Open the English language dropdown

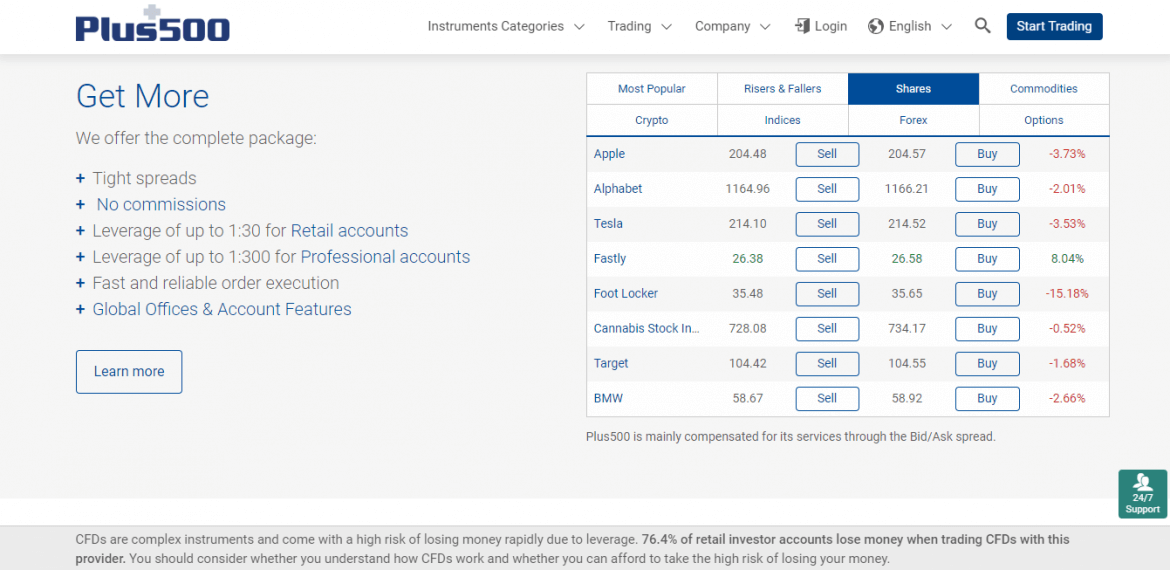(x=910, y=26)
